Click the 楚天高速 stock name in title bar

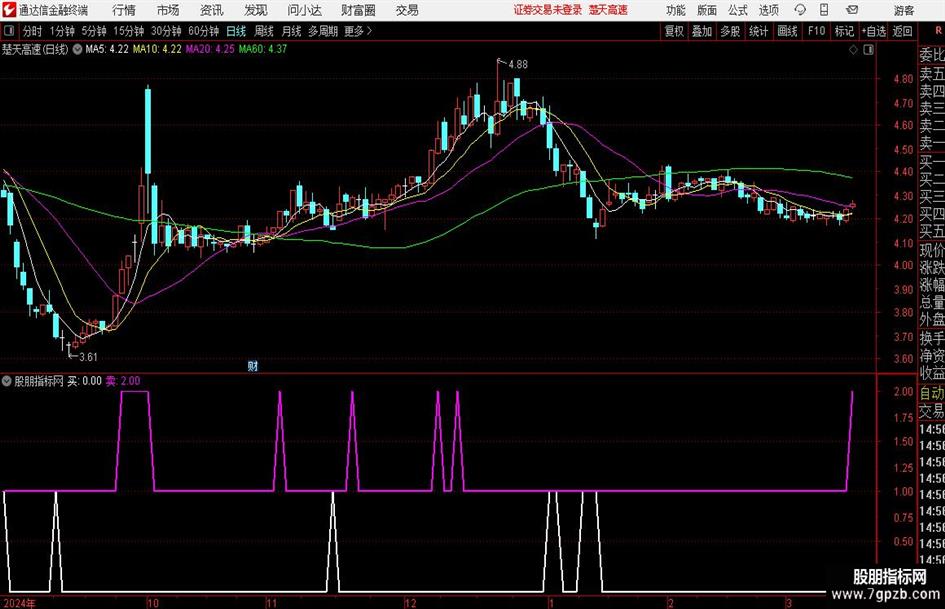click(608, 10)
